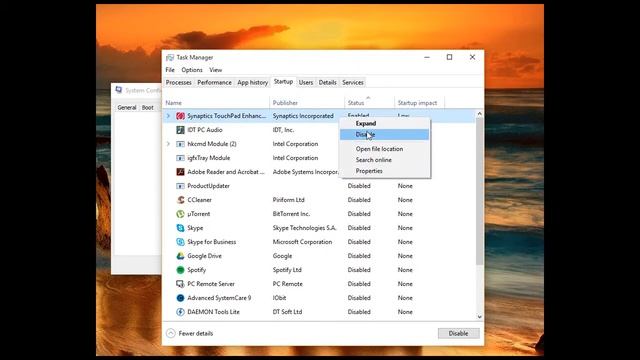Choose Disable in the context menu
640x360 pixels.
pyautogui.click(x=384, y=134)
